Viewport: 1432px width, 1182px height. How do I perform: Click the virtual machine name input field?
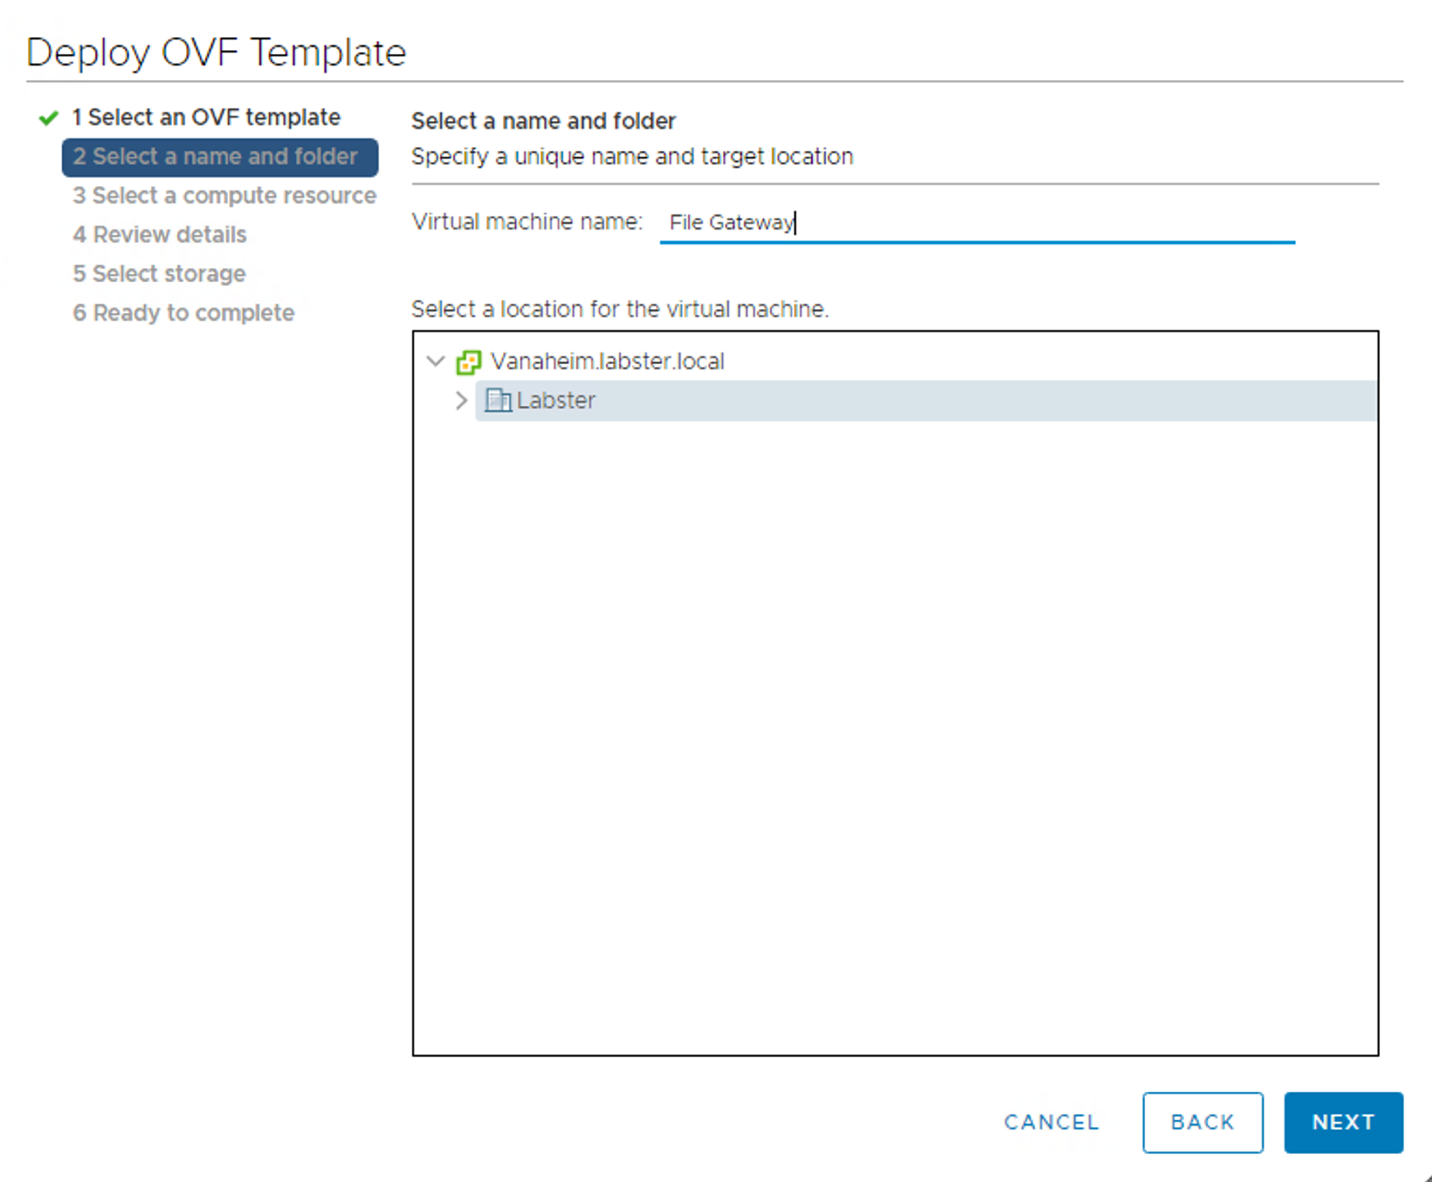pos(977,222)
